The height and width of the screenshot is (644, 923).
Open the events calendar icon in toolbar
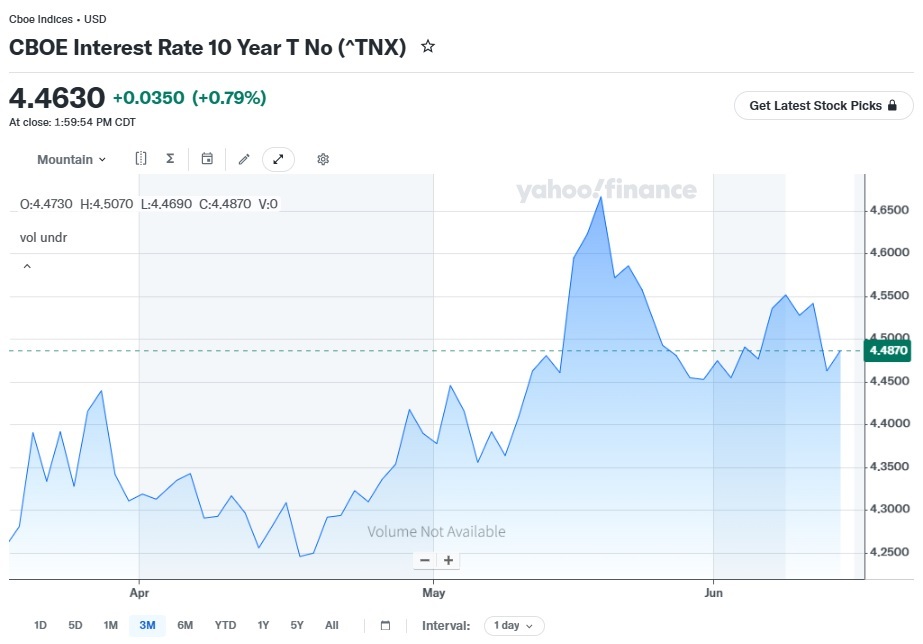[207, 158]
